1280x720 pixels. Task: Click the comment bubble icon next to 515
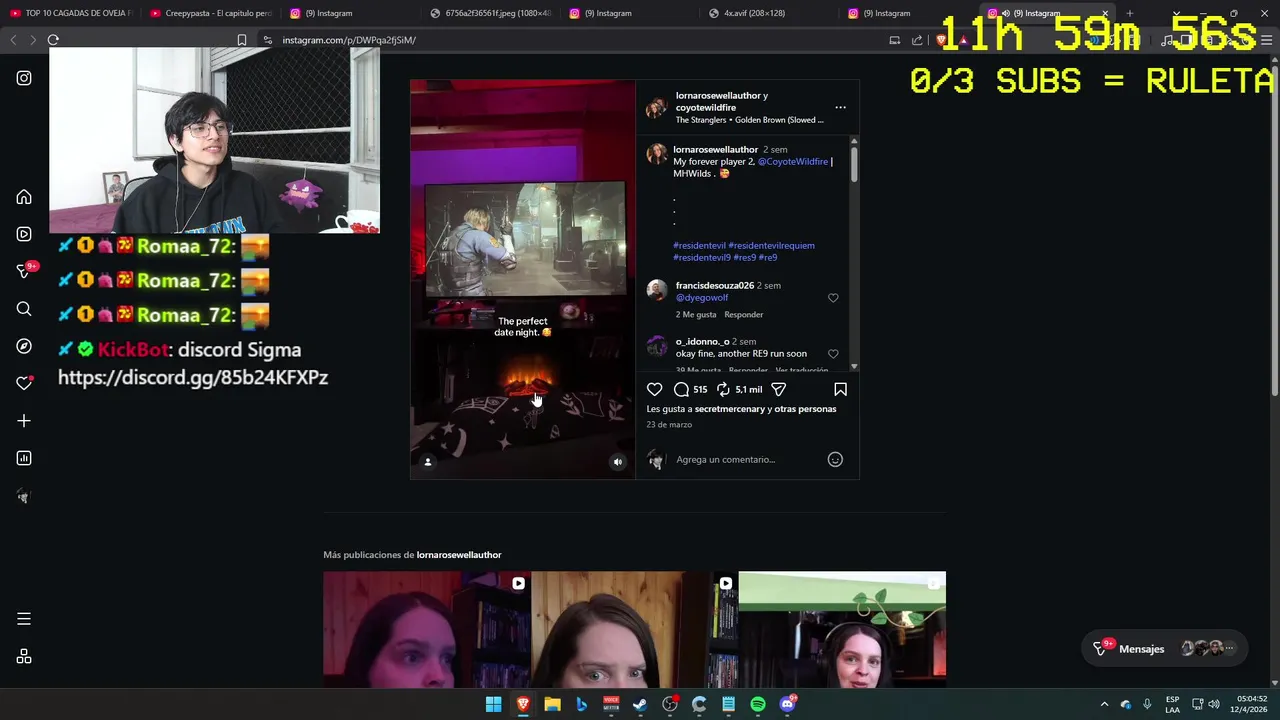coord(681,389)
